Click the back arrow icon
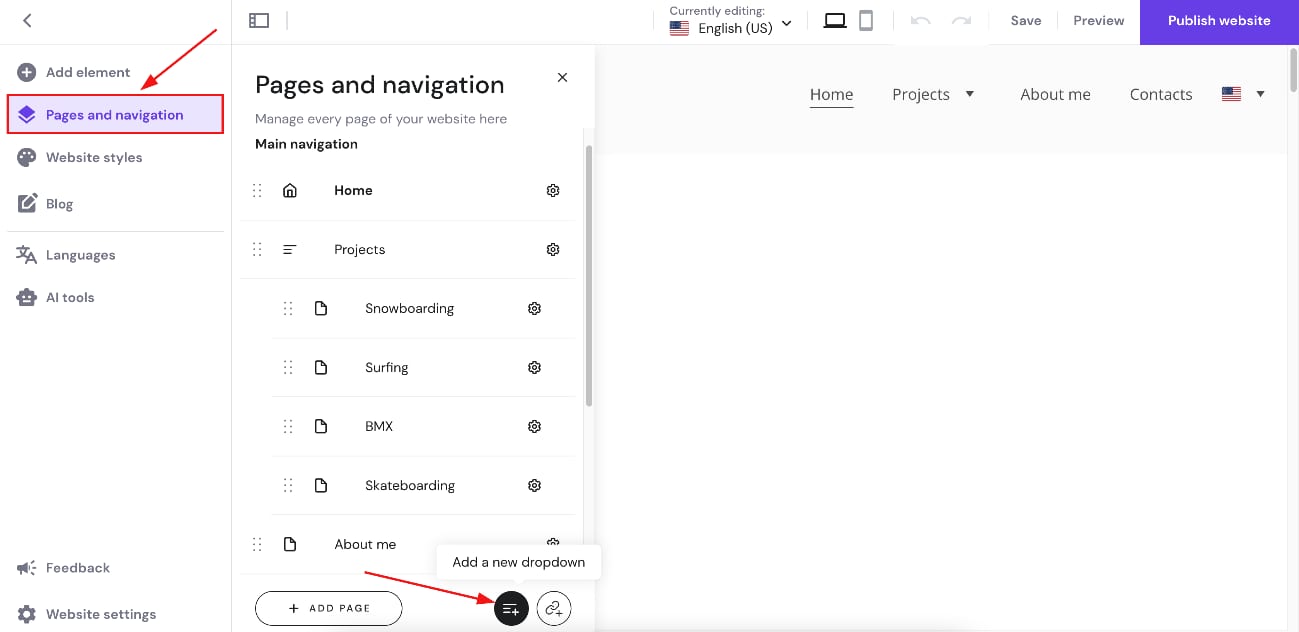The width and height of the screenshot is (1299, 632). pyautogui.click(x=27, y=21)
